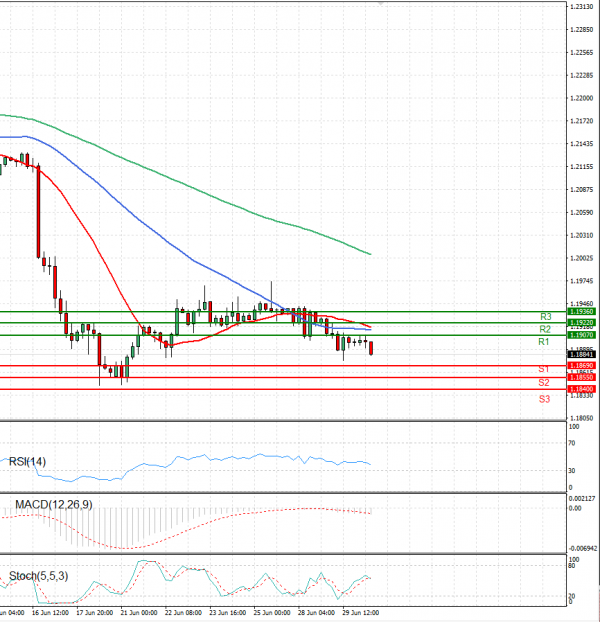Click the MACD 0.002127 axis value

(582, 499)
